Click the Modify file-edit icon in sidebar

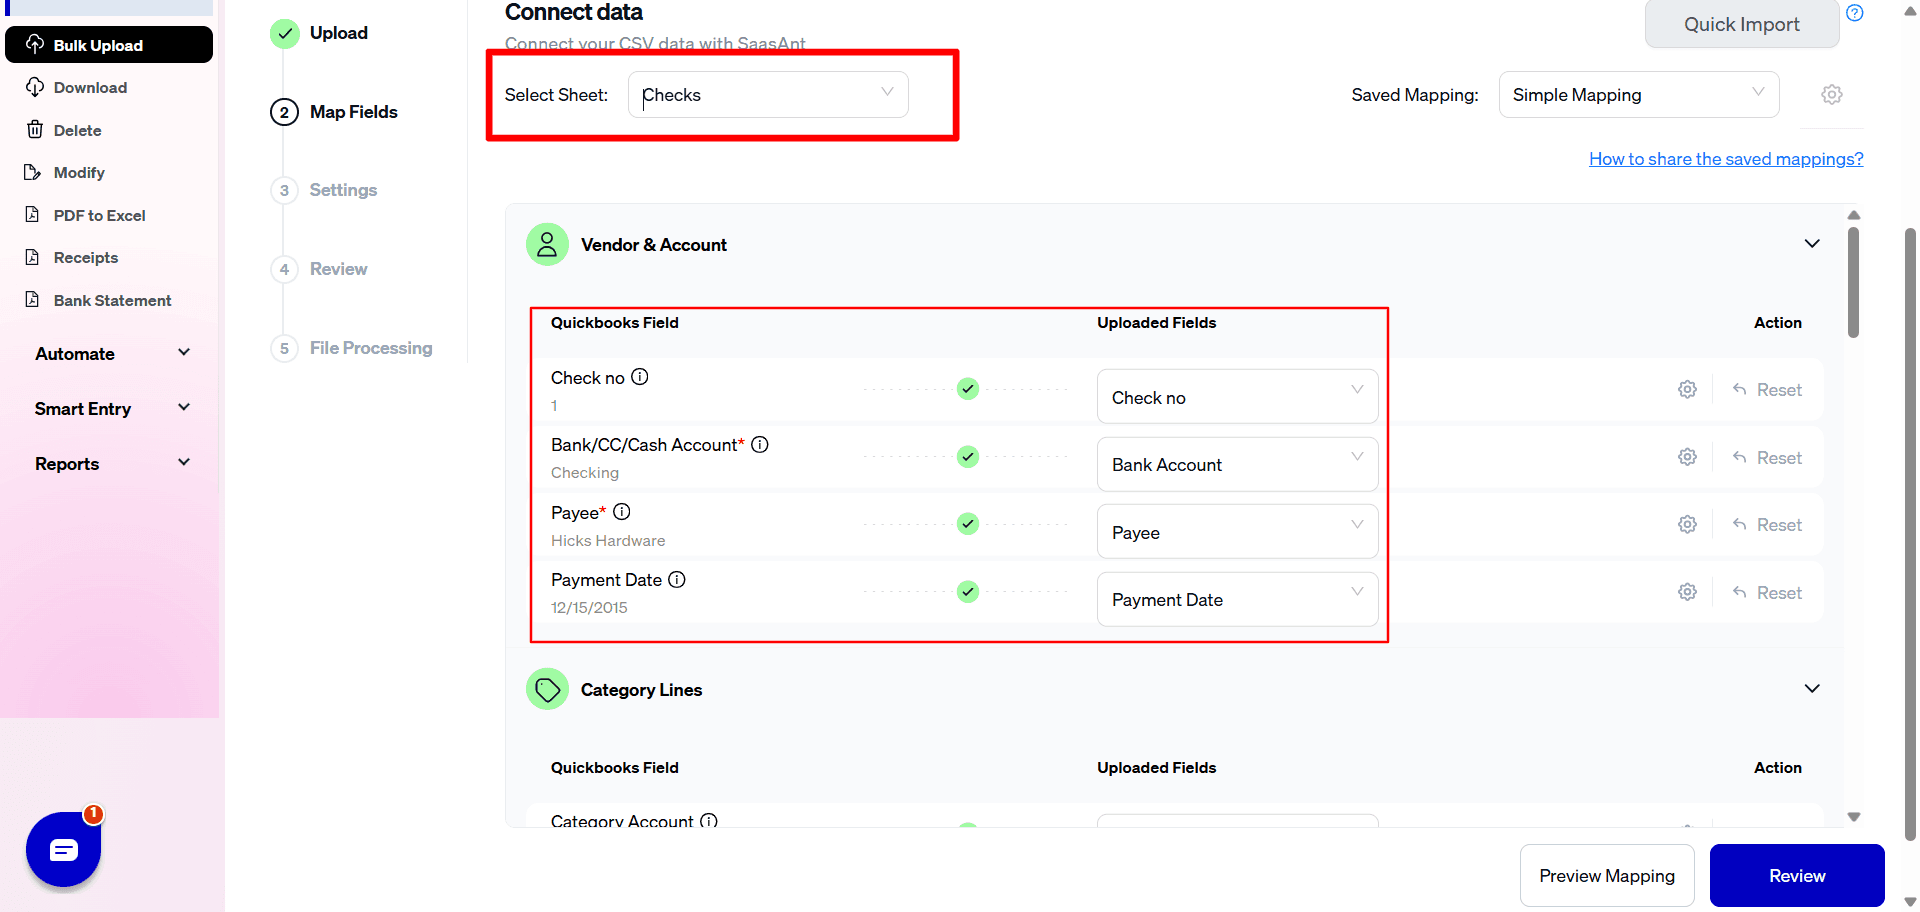tap(33, 172)
